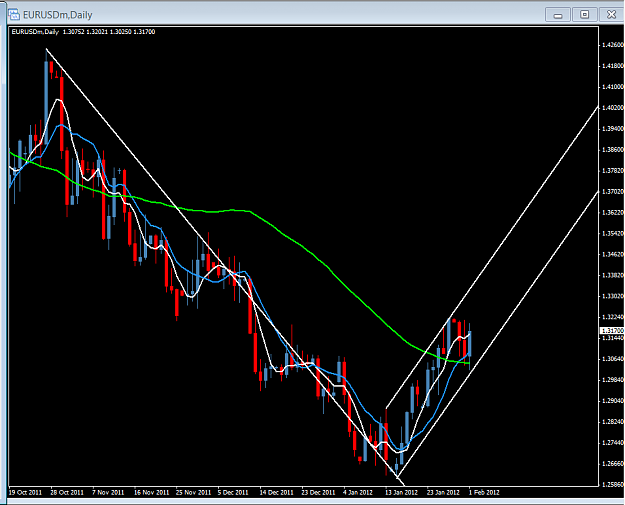Click the latest blue candlestick
The width and height of the screenshot is (625, 505).
click(470, 343)
